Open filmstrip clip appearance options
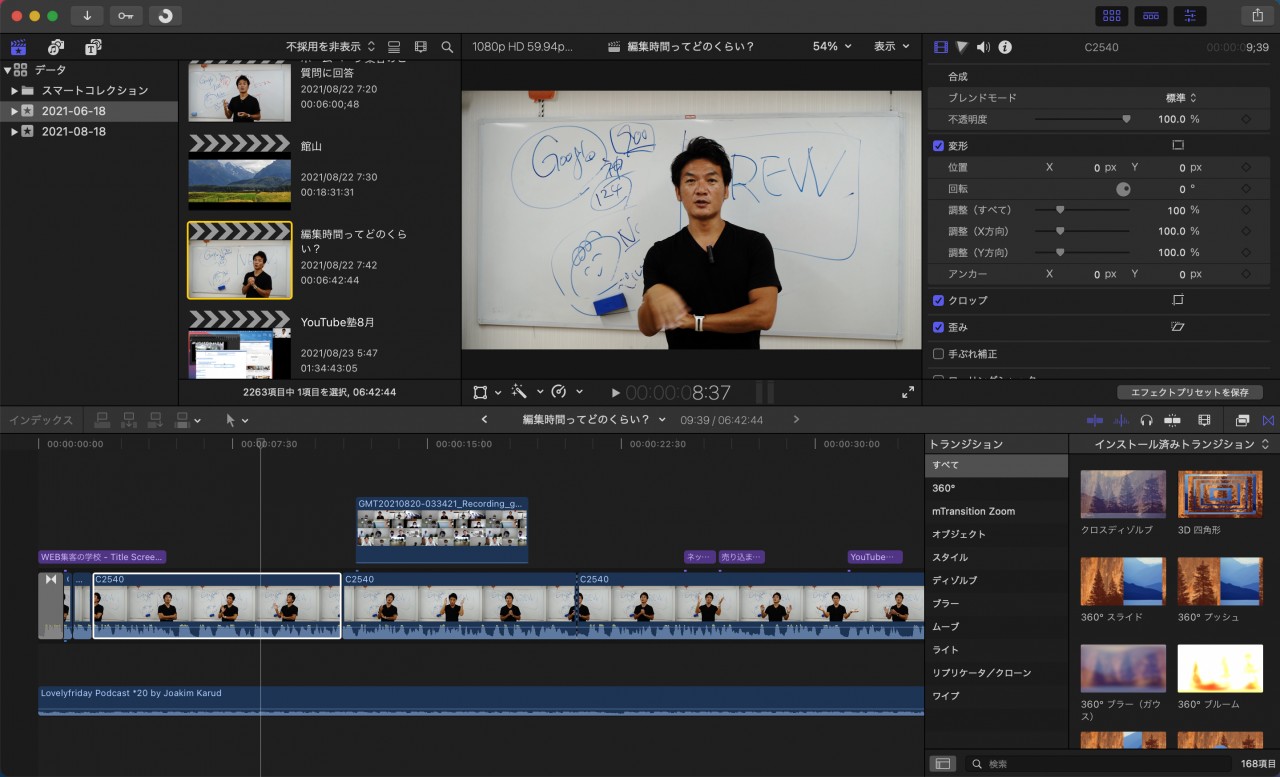This screenshot has width=1280, height=777. point(421,47)
